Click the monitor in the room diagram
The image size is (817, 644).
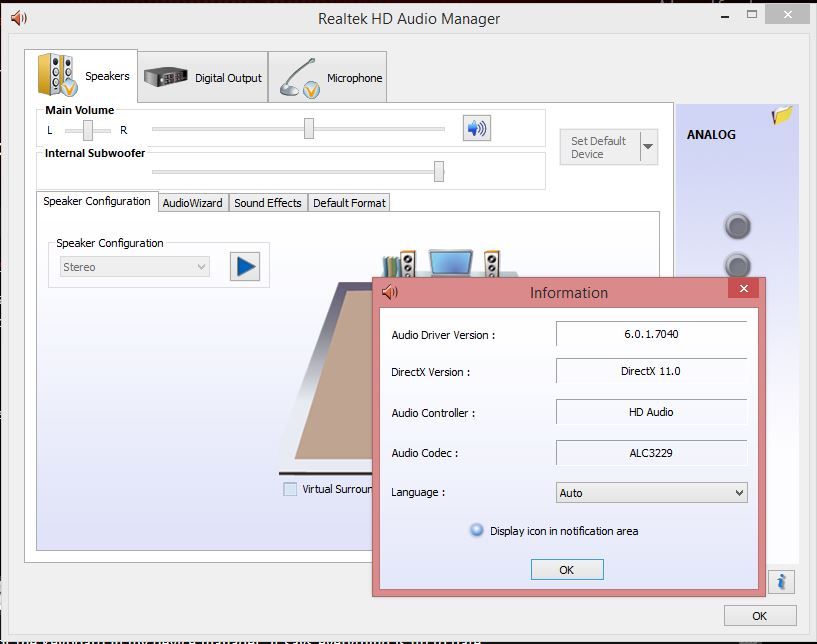[x=451, y=262]
